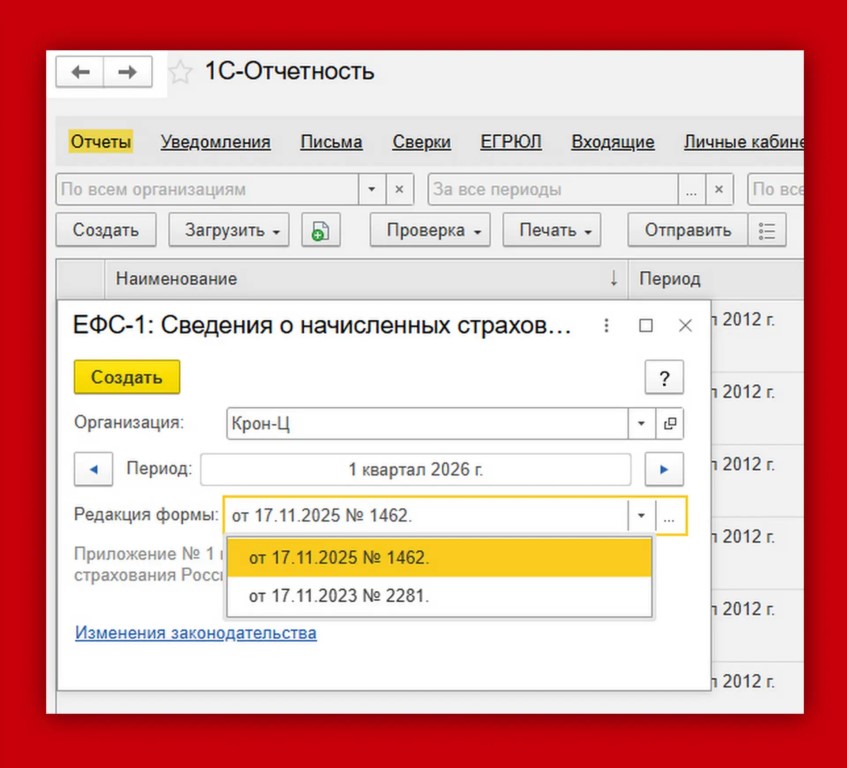Open the list settings icon near Отправить

pyautogui.click(x=767, y=230)
